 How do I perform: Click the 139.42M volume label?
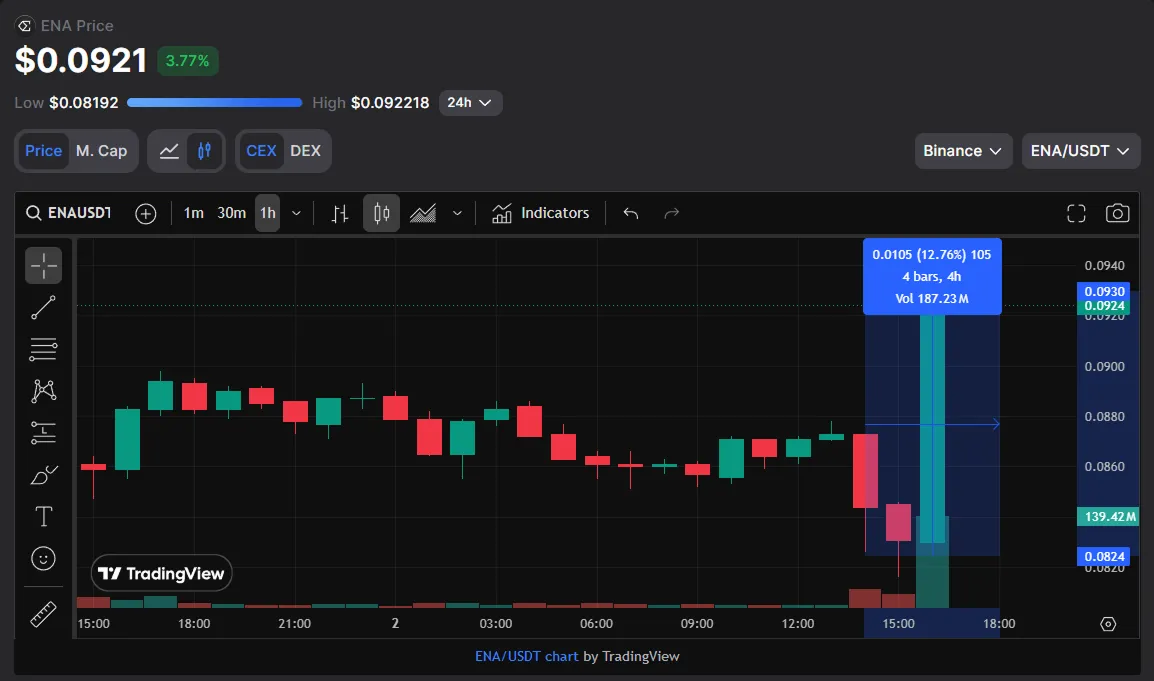pyautogui.click(x=1108, y=517)
